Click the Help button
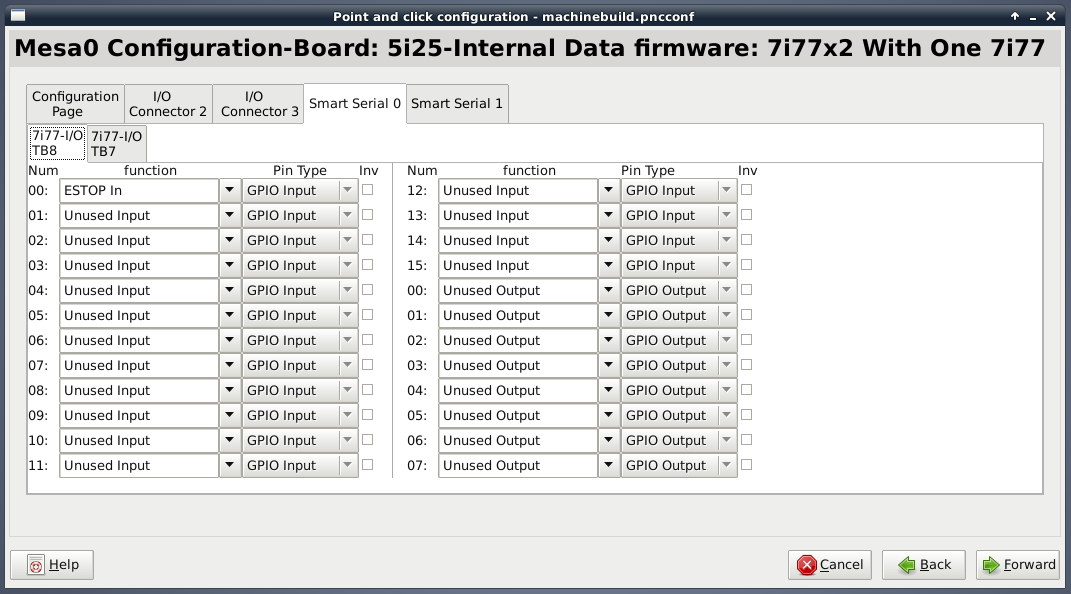This screenshot has height=594, width=1071. 52,565
